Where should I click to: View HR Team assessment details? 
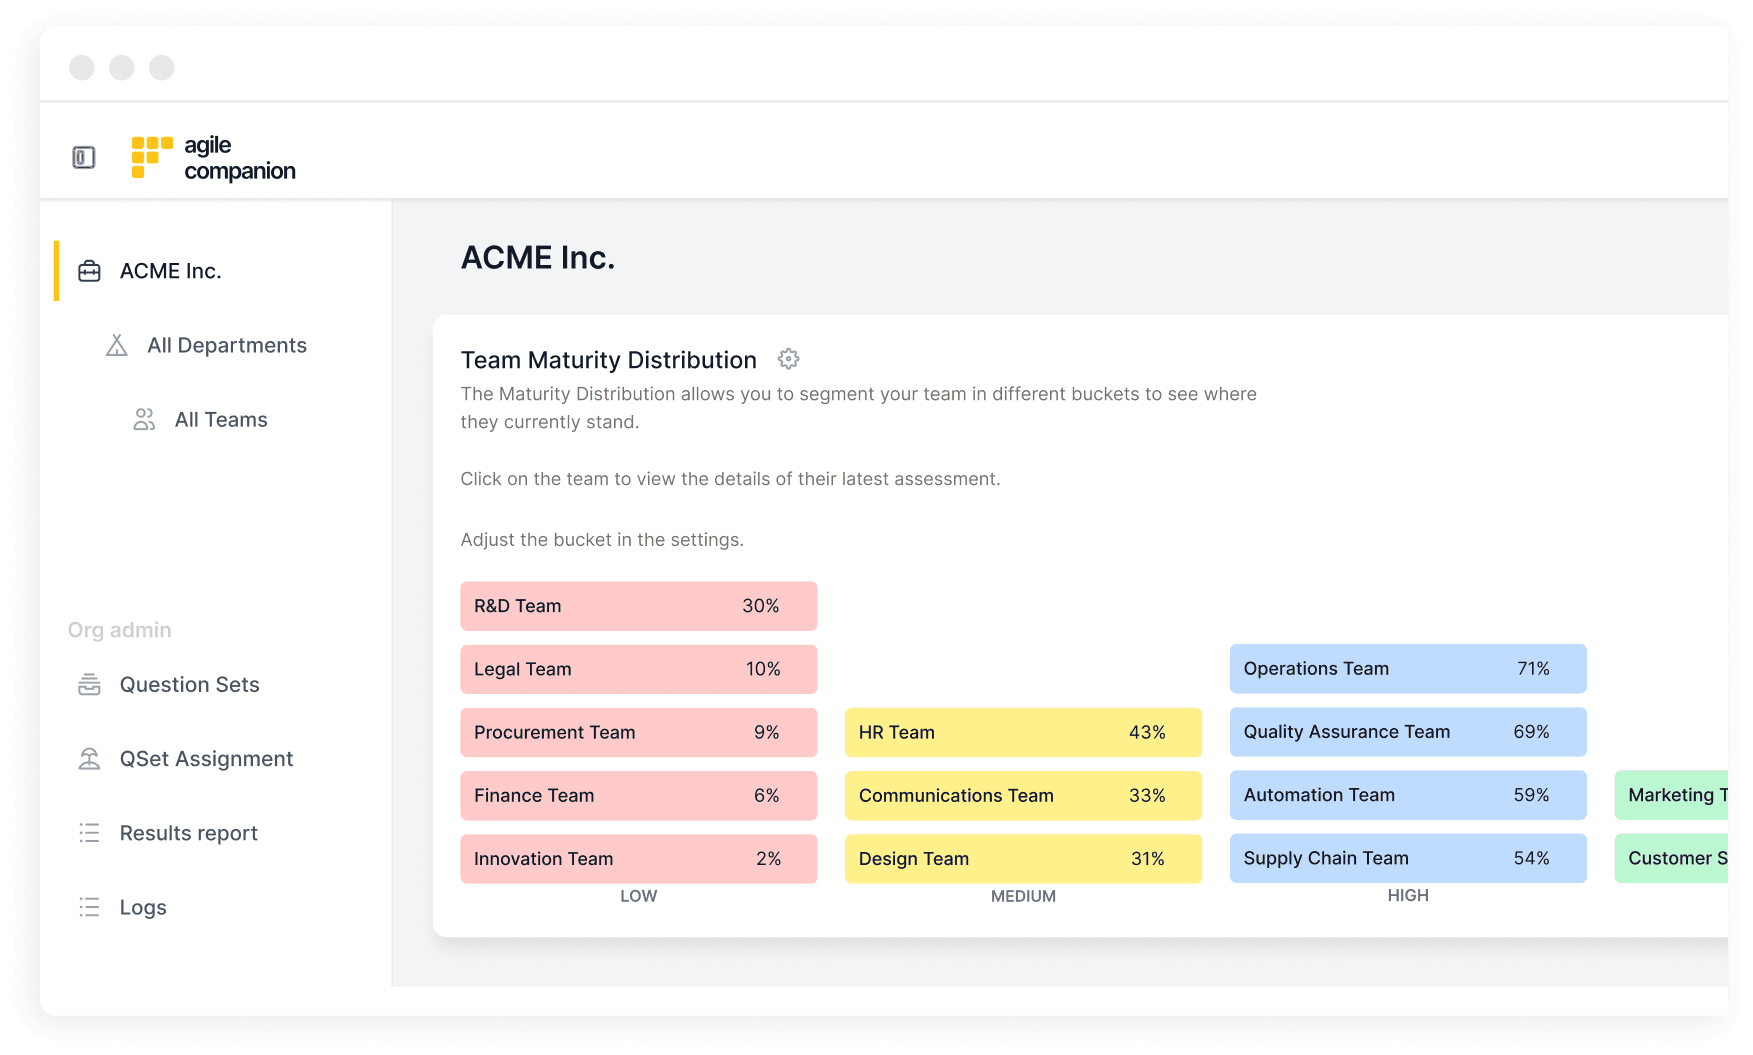tap(1023, 732)
